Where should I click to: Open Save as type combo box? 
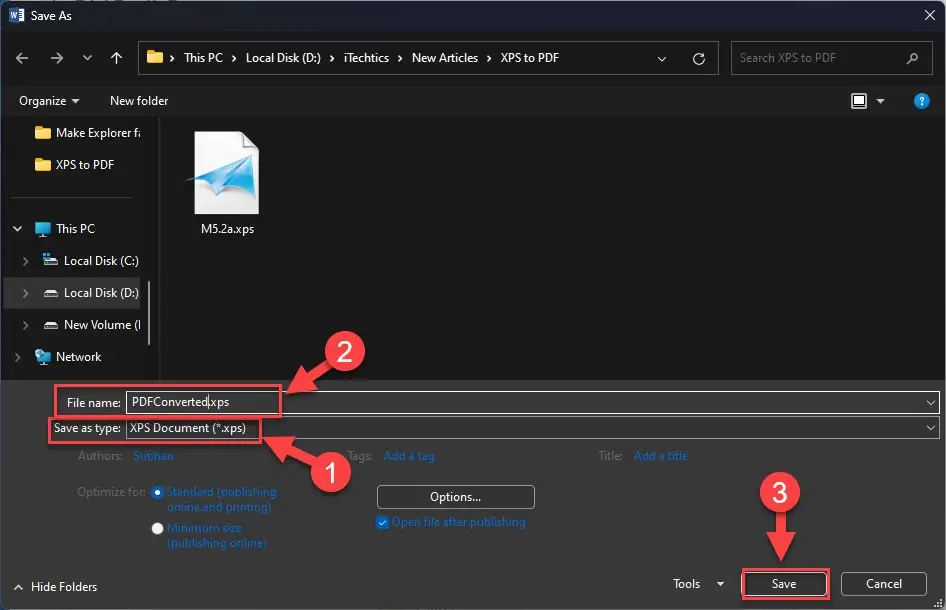532,428
